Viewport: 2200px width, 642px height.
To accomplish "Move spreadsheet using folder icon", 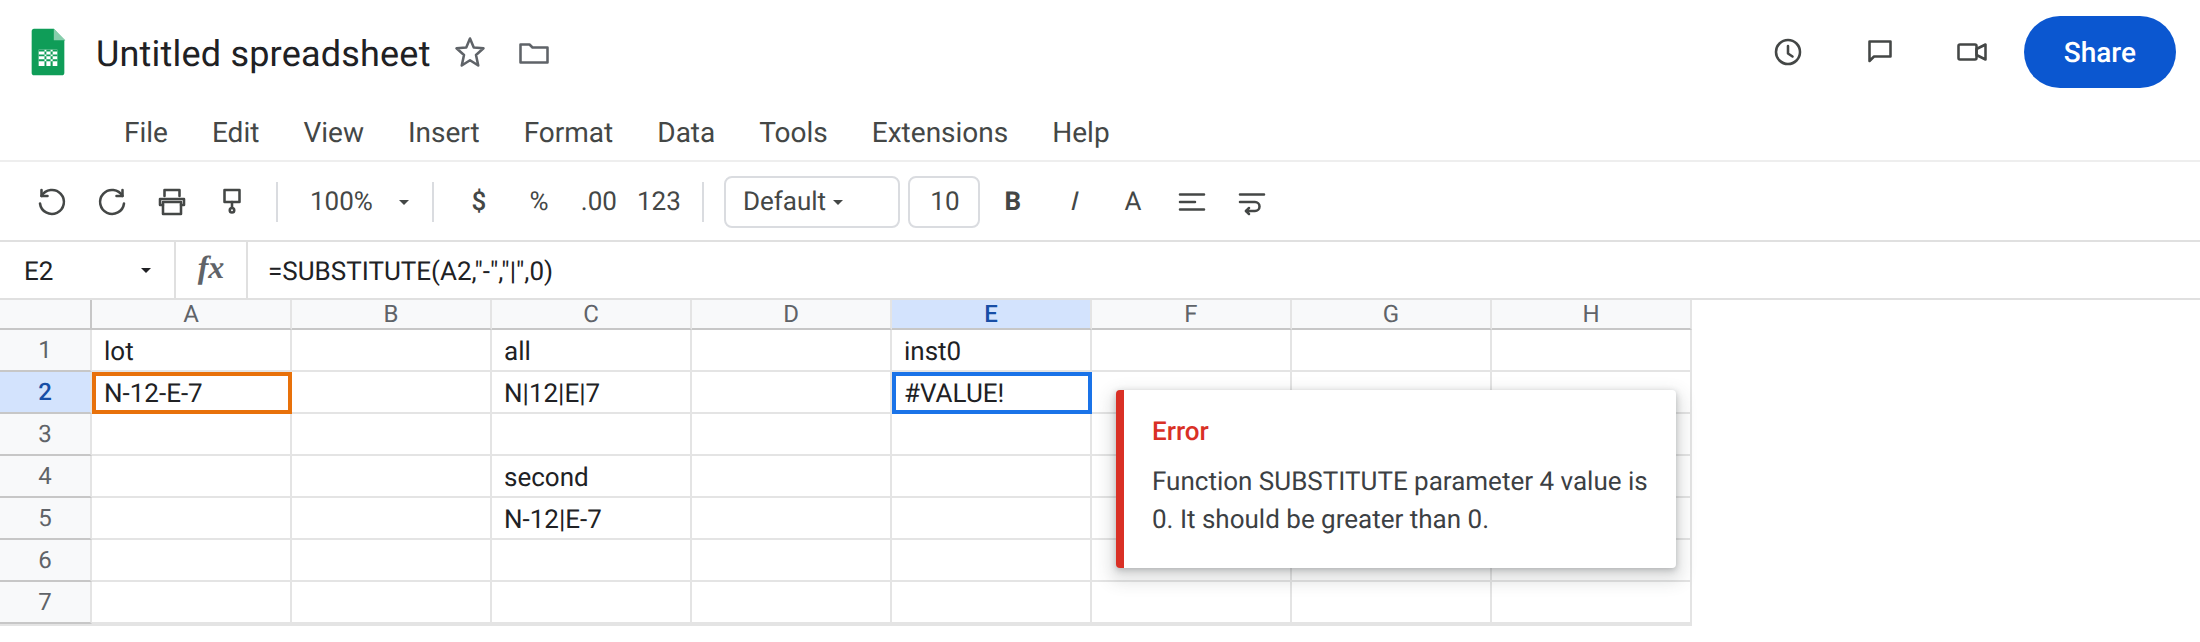I will (x=534, y=53).
